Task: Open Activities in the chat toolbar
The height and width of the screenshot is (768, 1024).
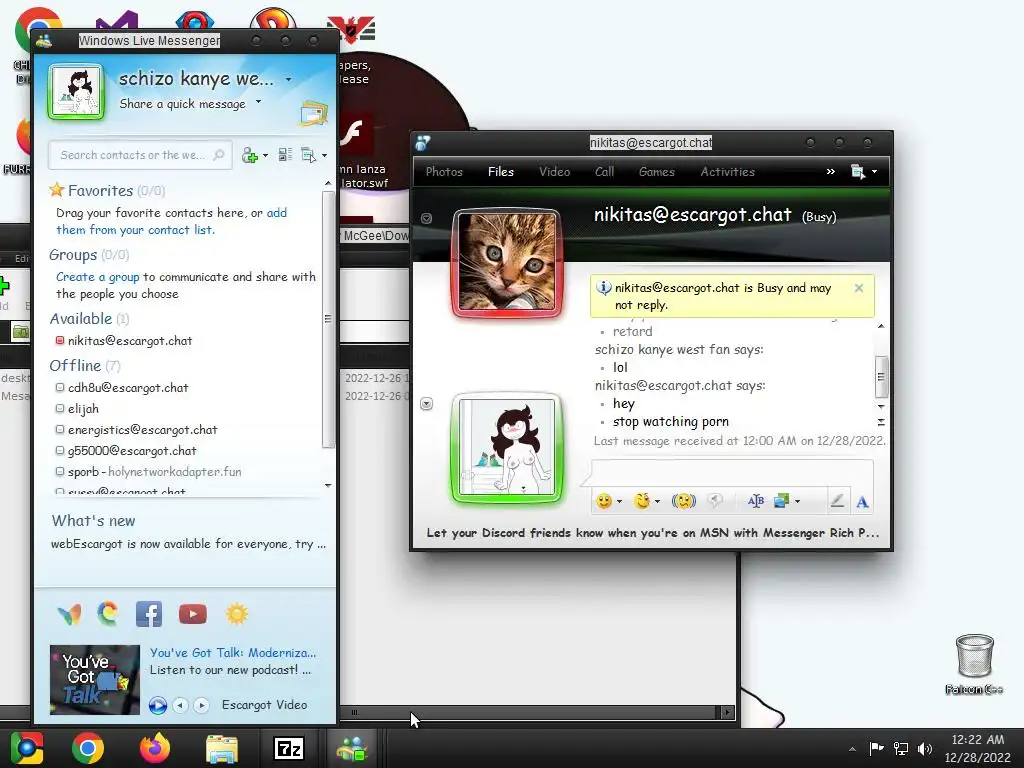Action: click(728, 172)
